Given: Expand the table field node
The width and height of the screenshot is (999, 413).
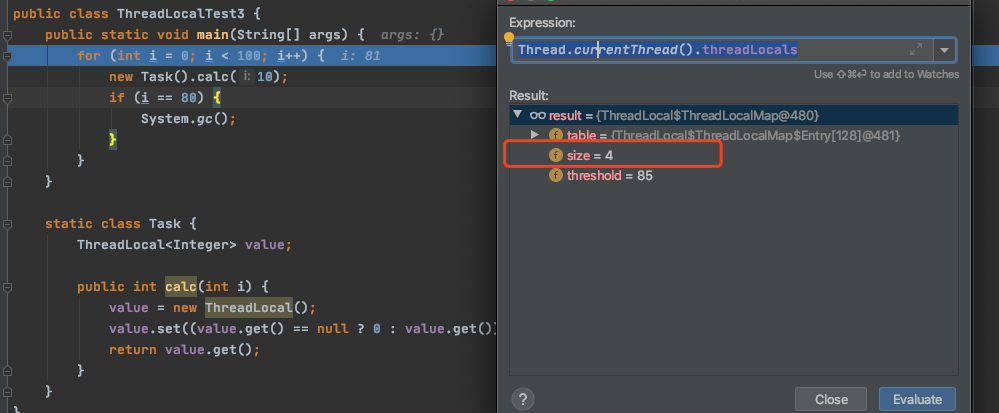Looking at the screenshot, I should coord(535,134).
